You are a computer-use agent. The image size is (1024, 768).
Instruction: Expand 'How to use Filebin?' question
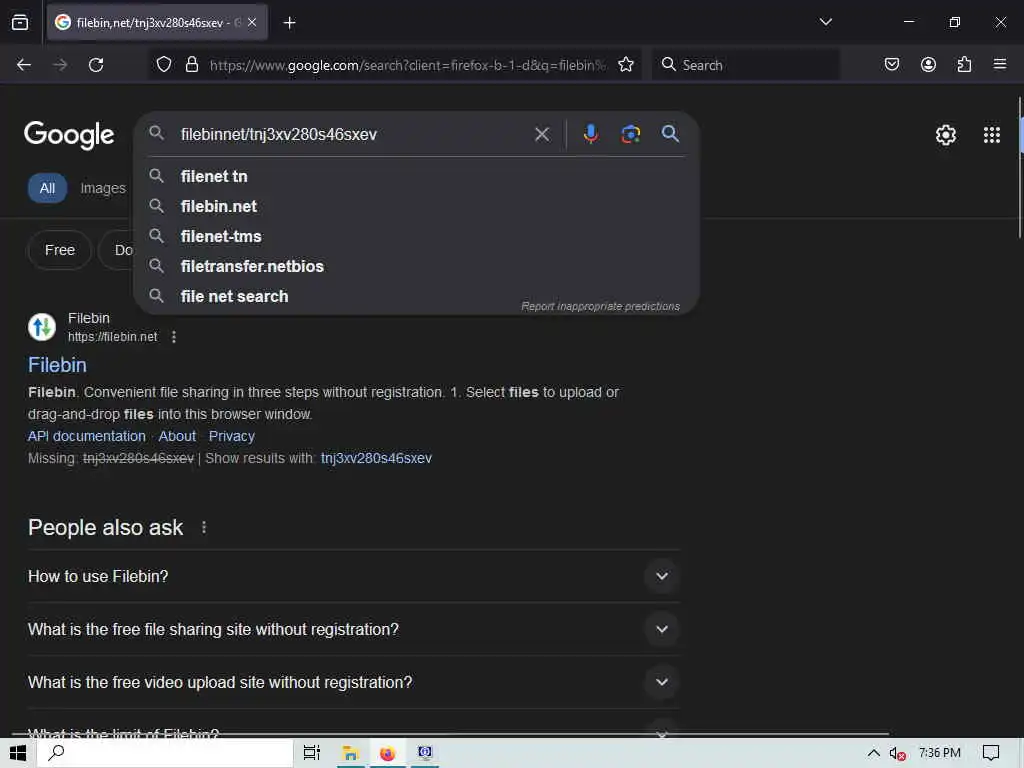pos(354,576)
